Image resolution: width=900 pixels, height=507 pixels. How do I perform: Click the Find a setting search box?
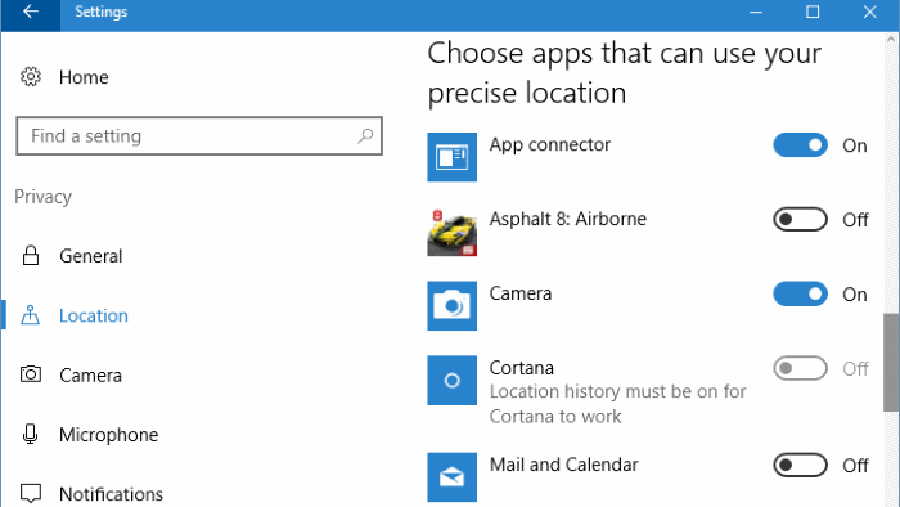pos(199,136)
